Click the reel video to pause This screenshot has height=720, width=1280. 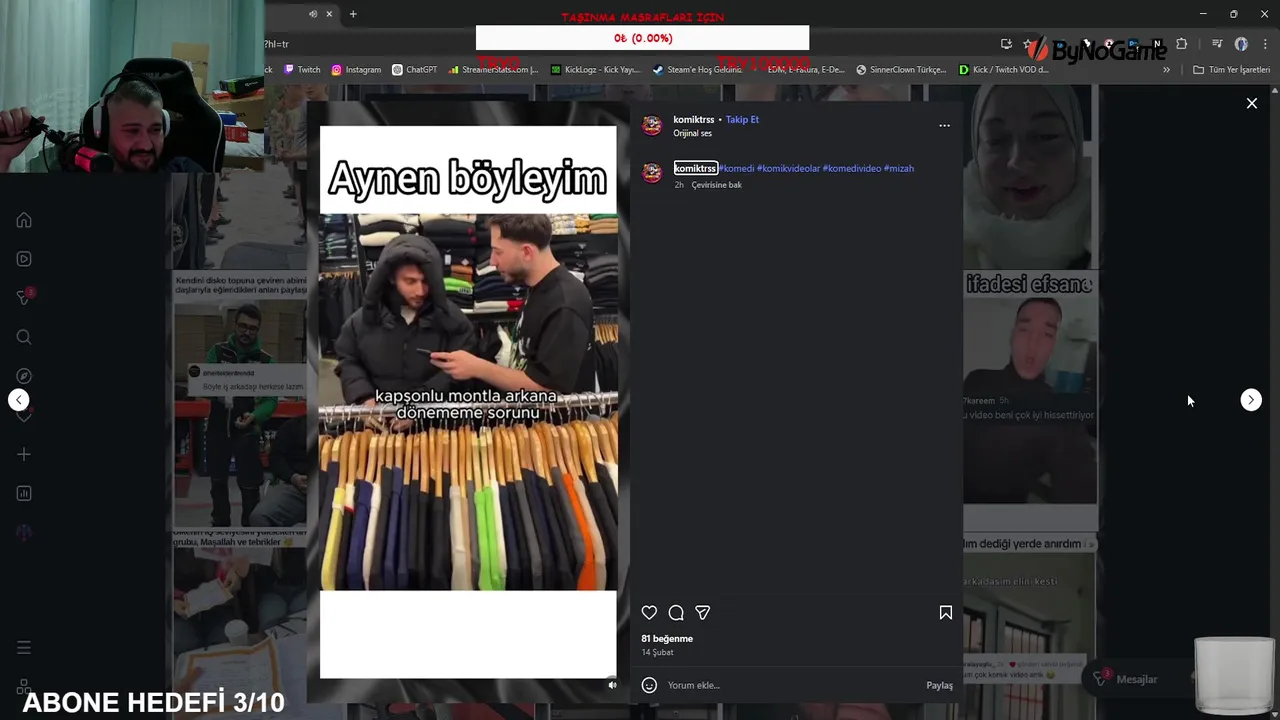468,402
